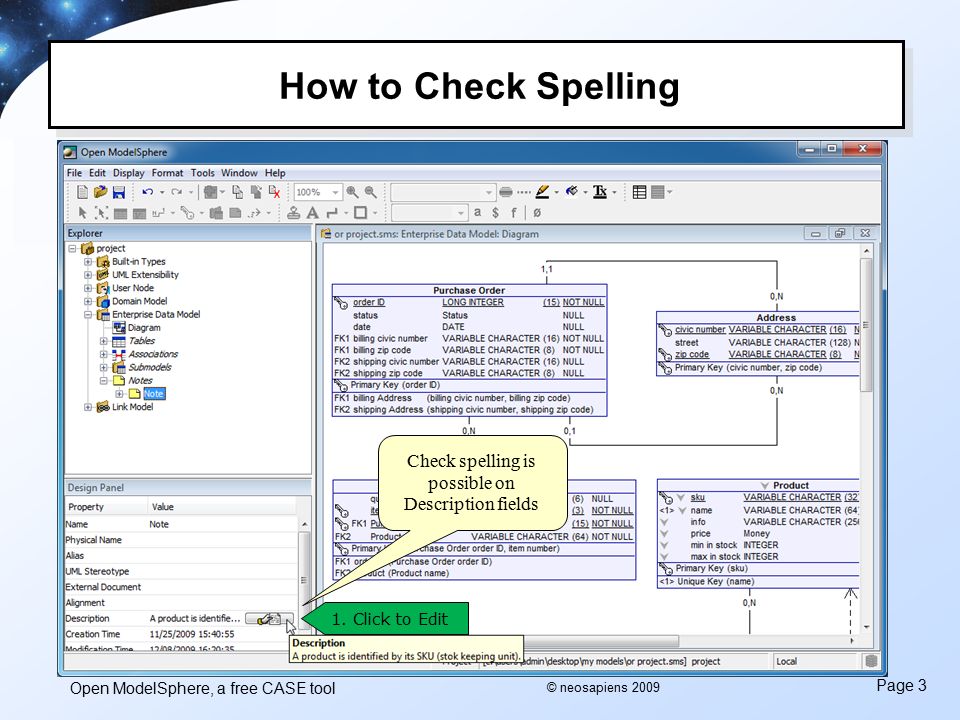960x720 pixels.
Task: Paste using the clipboard icon
Action: coord(256,192)
